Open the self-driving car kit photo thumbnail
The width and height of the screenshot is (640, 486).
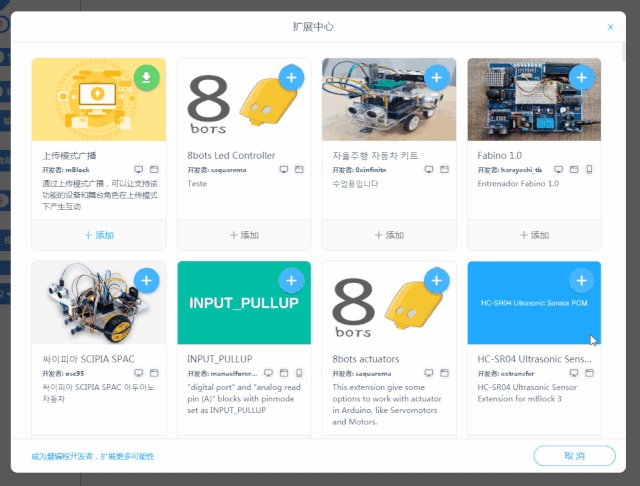click(x=389, y=100)
